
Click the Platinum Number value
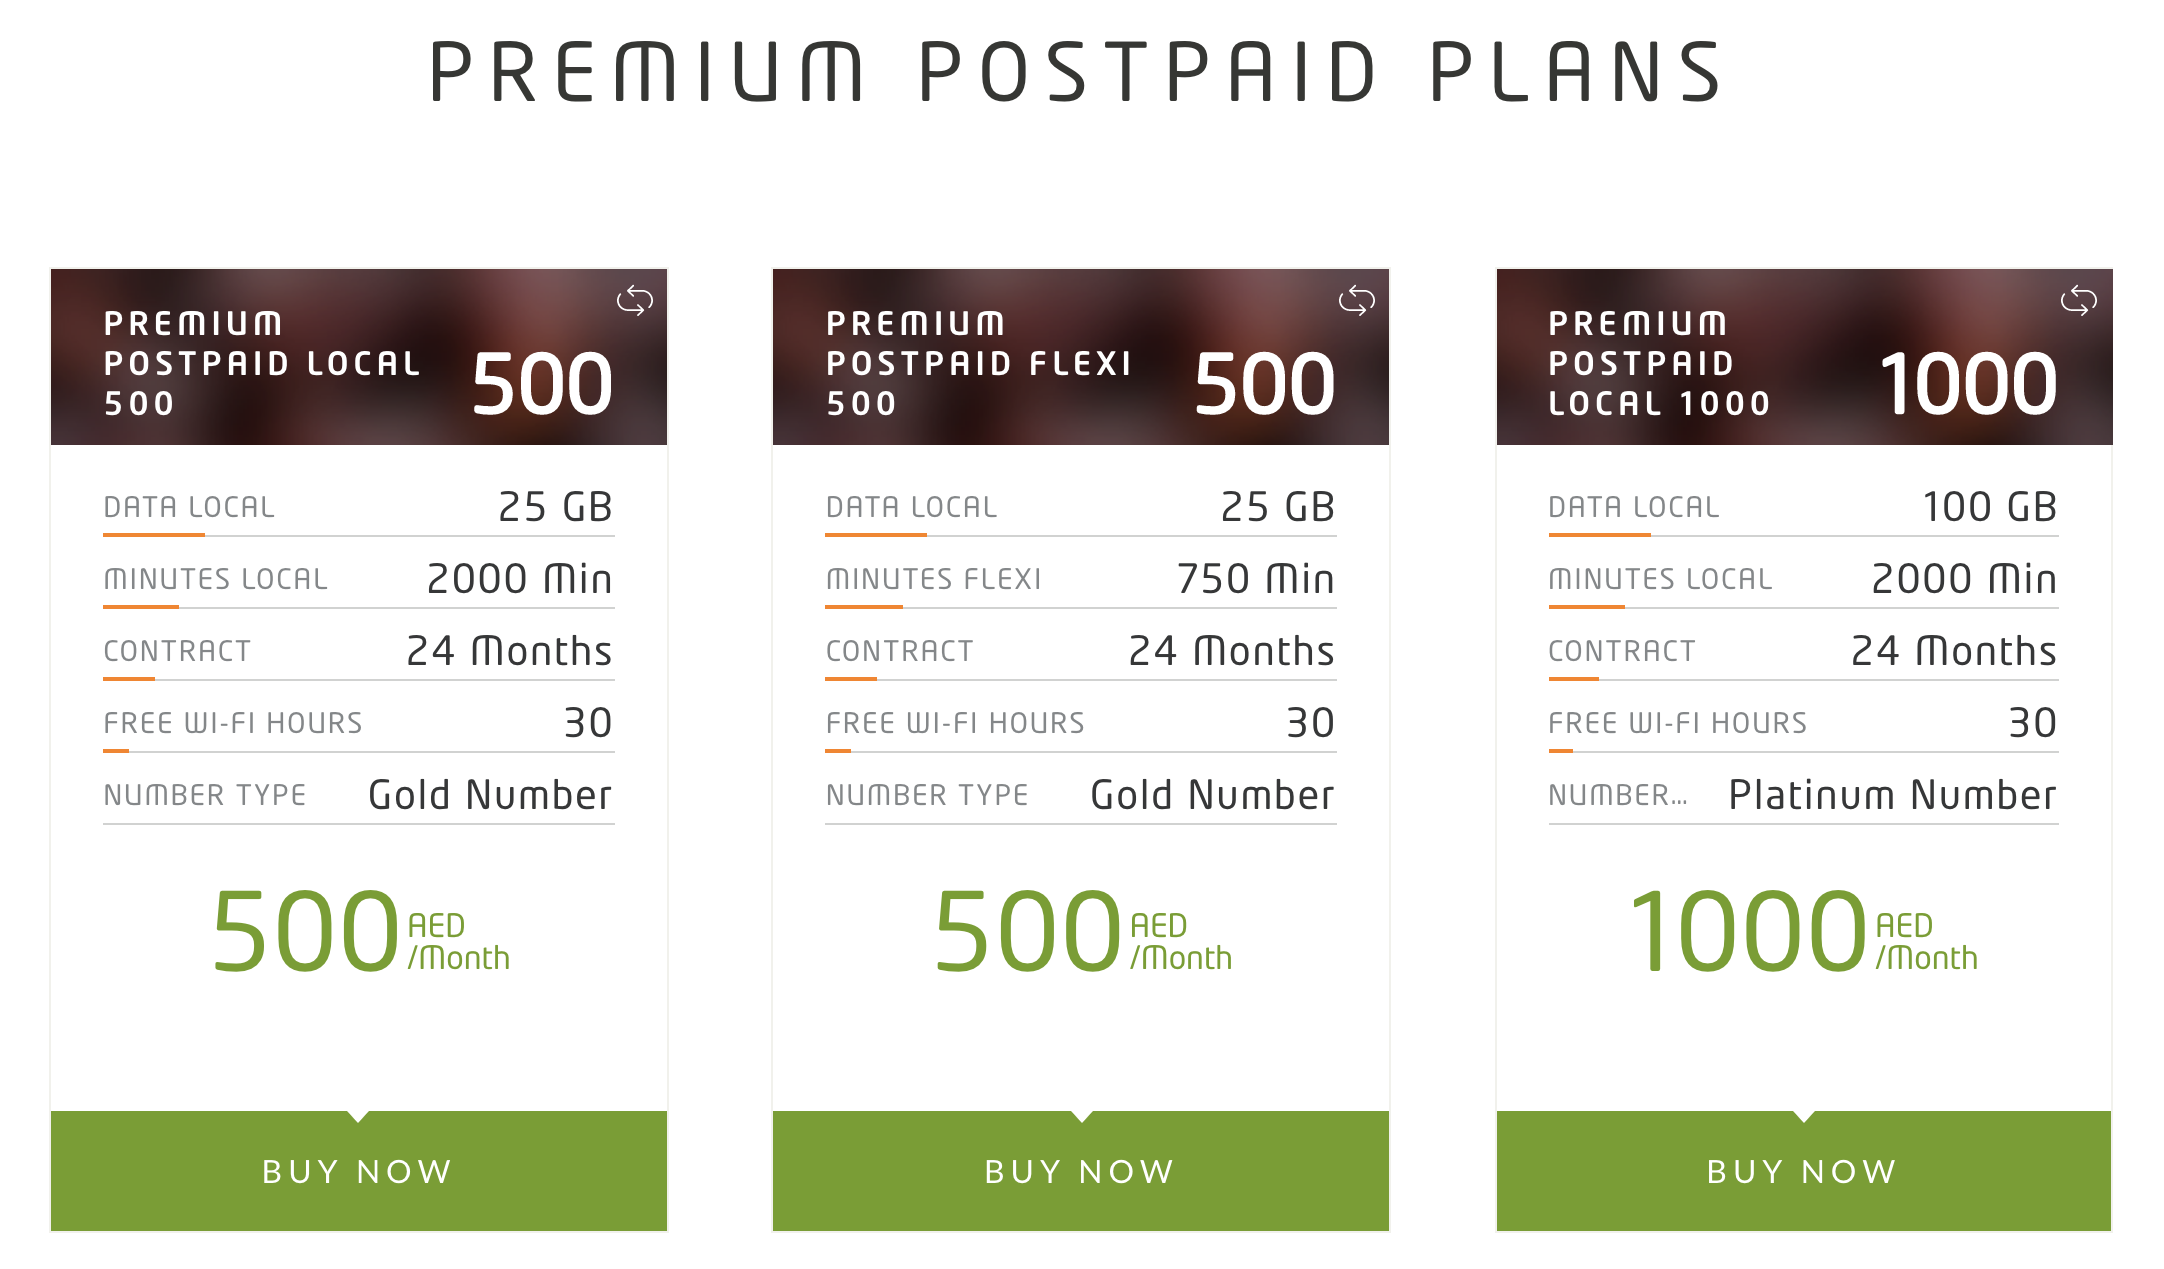coord(1892,796)
